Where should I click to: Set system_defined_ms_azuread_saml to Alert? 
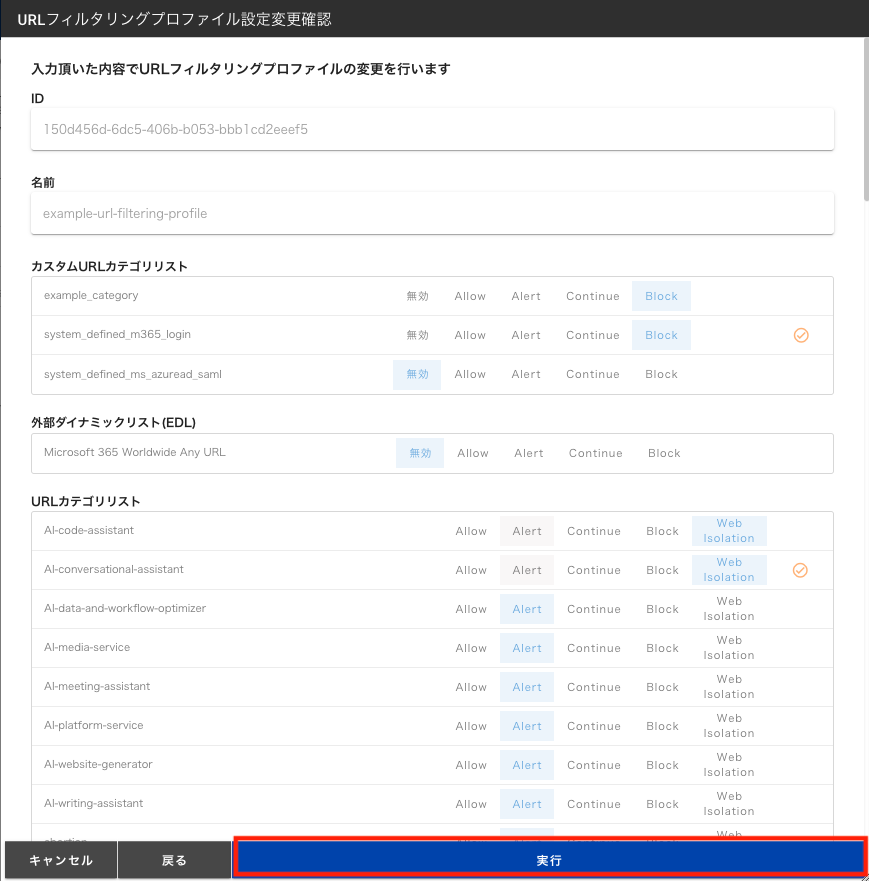526,375
